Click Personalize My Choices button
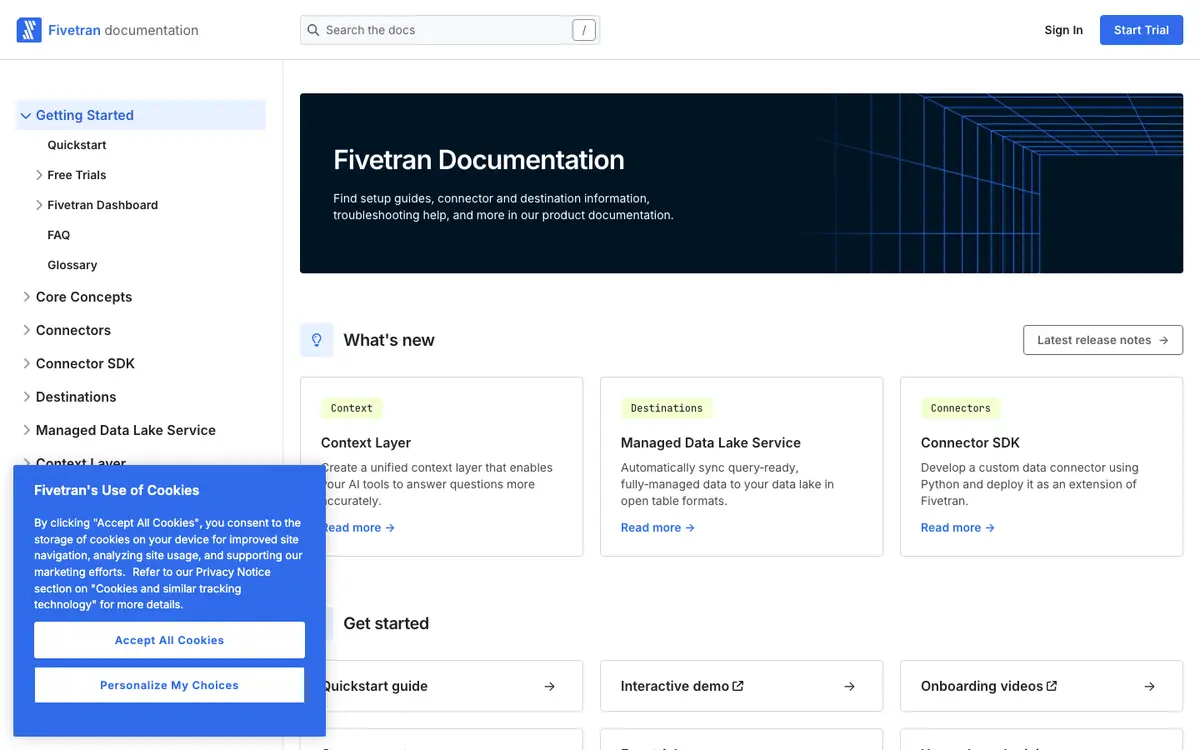This screenshot has height=750, width=1200. coord(169,685)
